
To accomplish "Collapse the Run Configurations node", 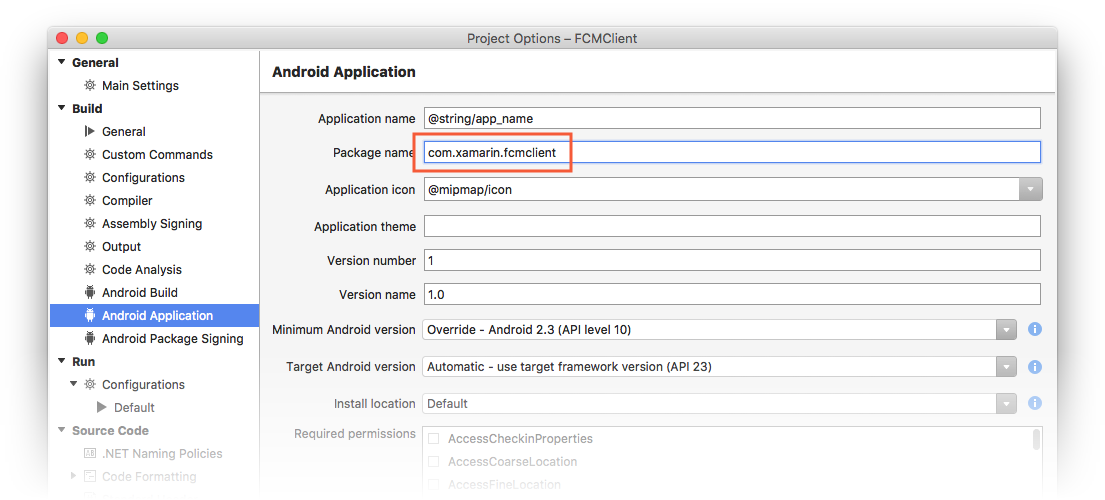I will (x=74, y=385).
